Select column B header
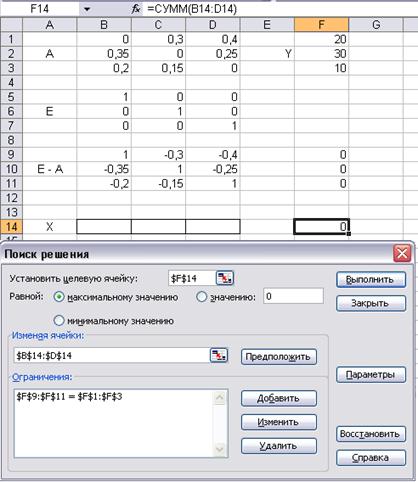 pos(104,25)
